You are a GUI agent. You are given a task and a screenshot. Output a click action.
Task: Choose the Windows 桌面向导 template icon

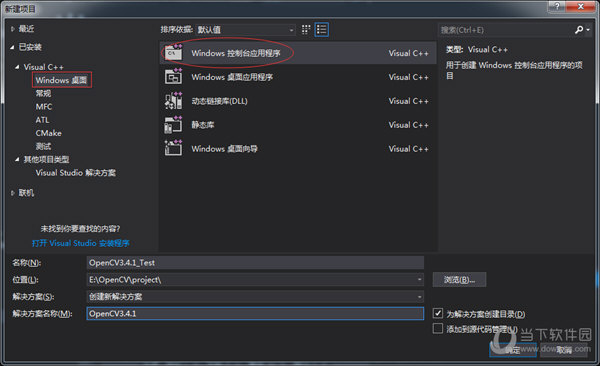(173, 149)
